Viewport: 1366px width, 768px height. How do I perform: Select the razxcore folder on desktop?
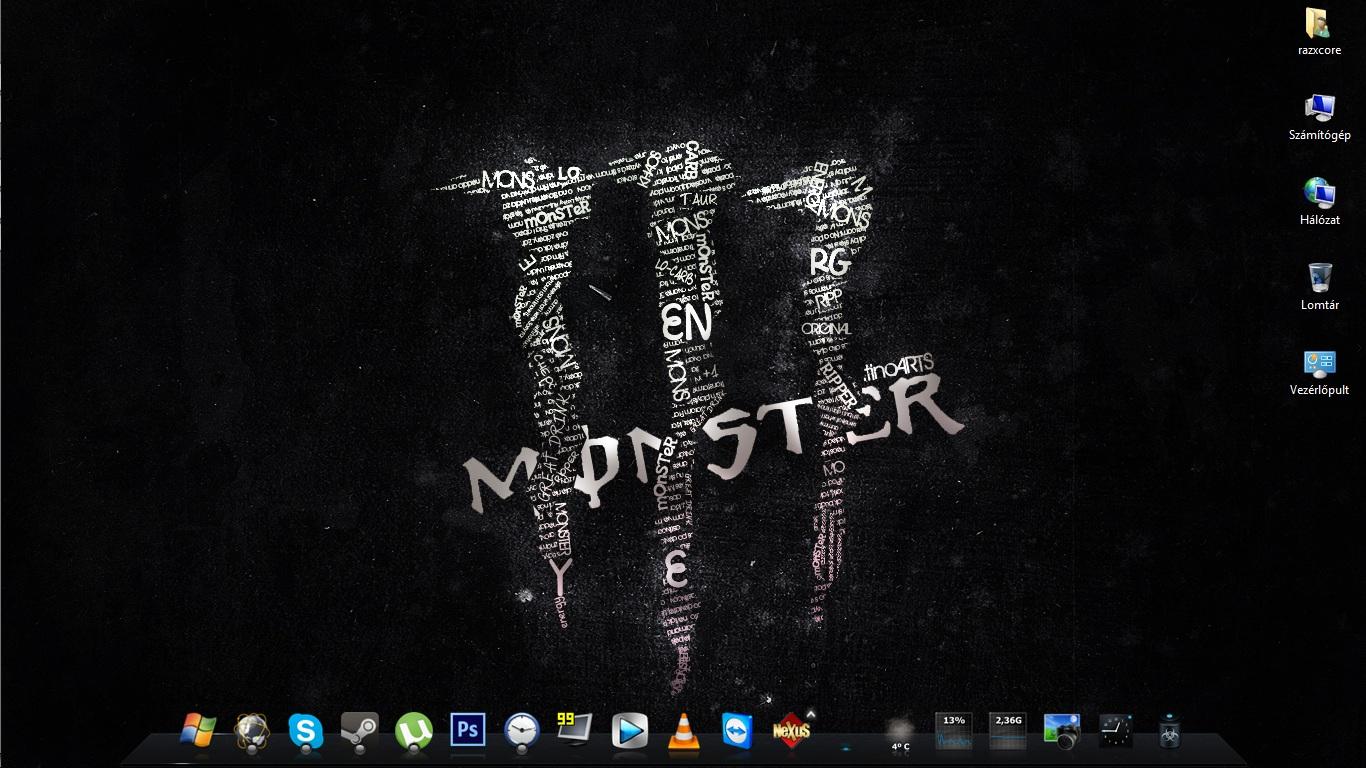click(1319, 30)
